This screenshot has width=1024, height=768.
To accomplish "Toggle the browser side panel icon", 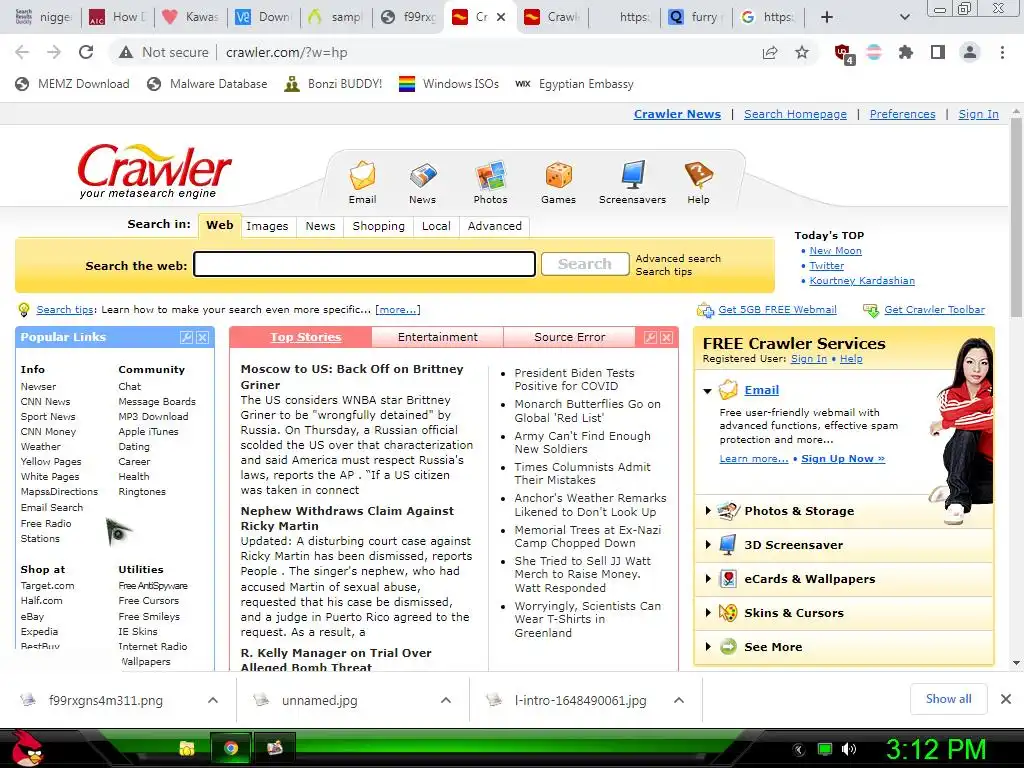I will [938, 52].
